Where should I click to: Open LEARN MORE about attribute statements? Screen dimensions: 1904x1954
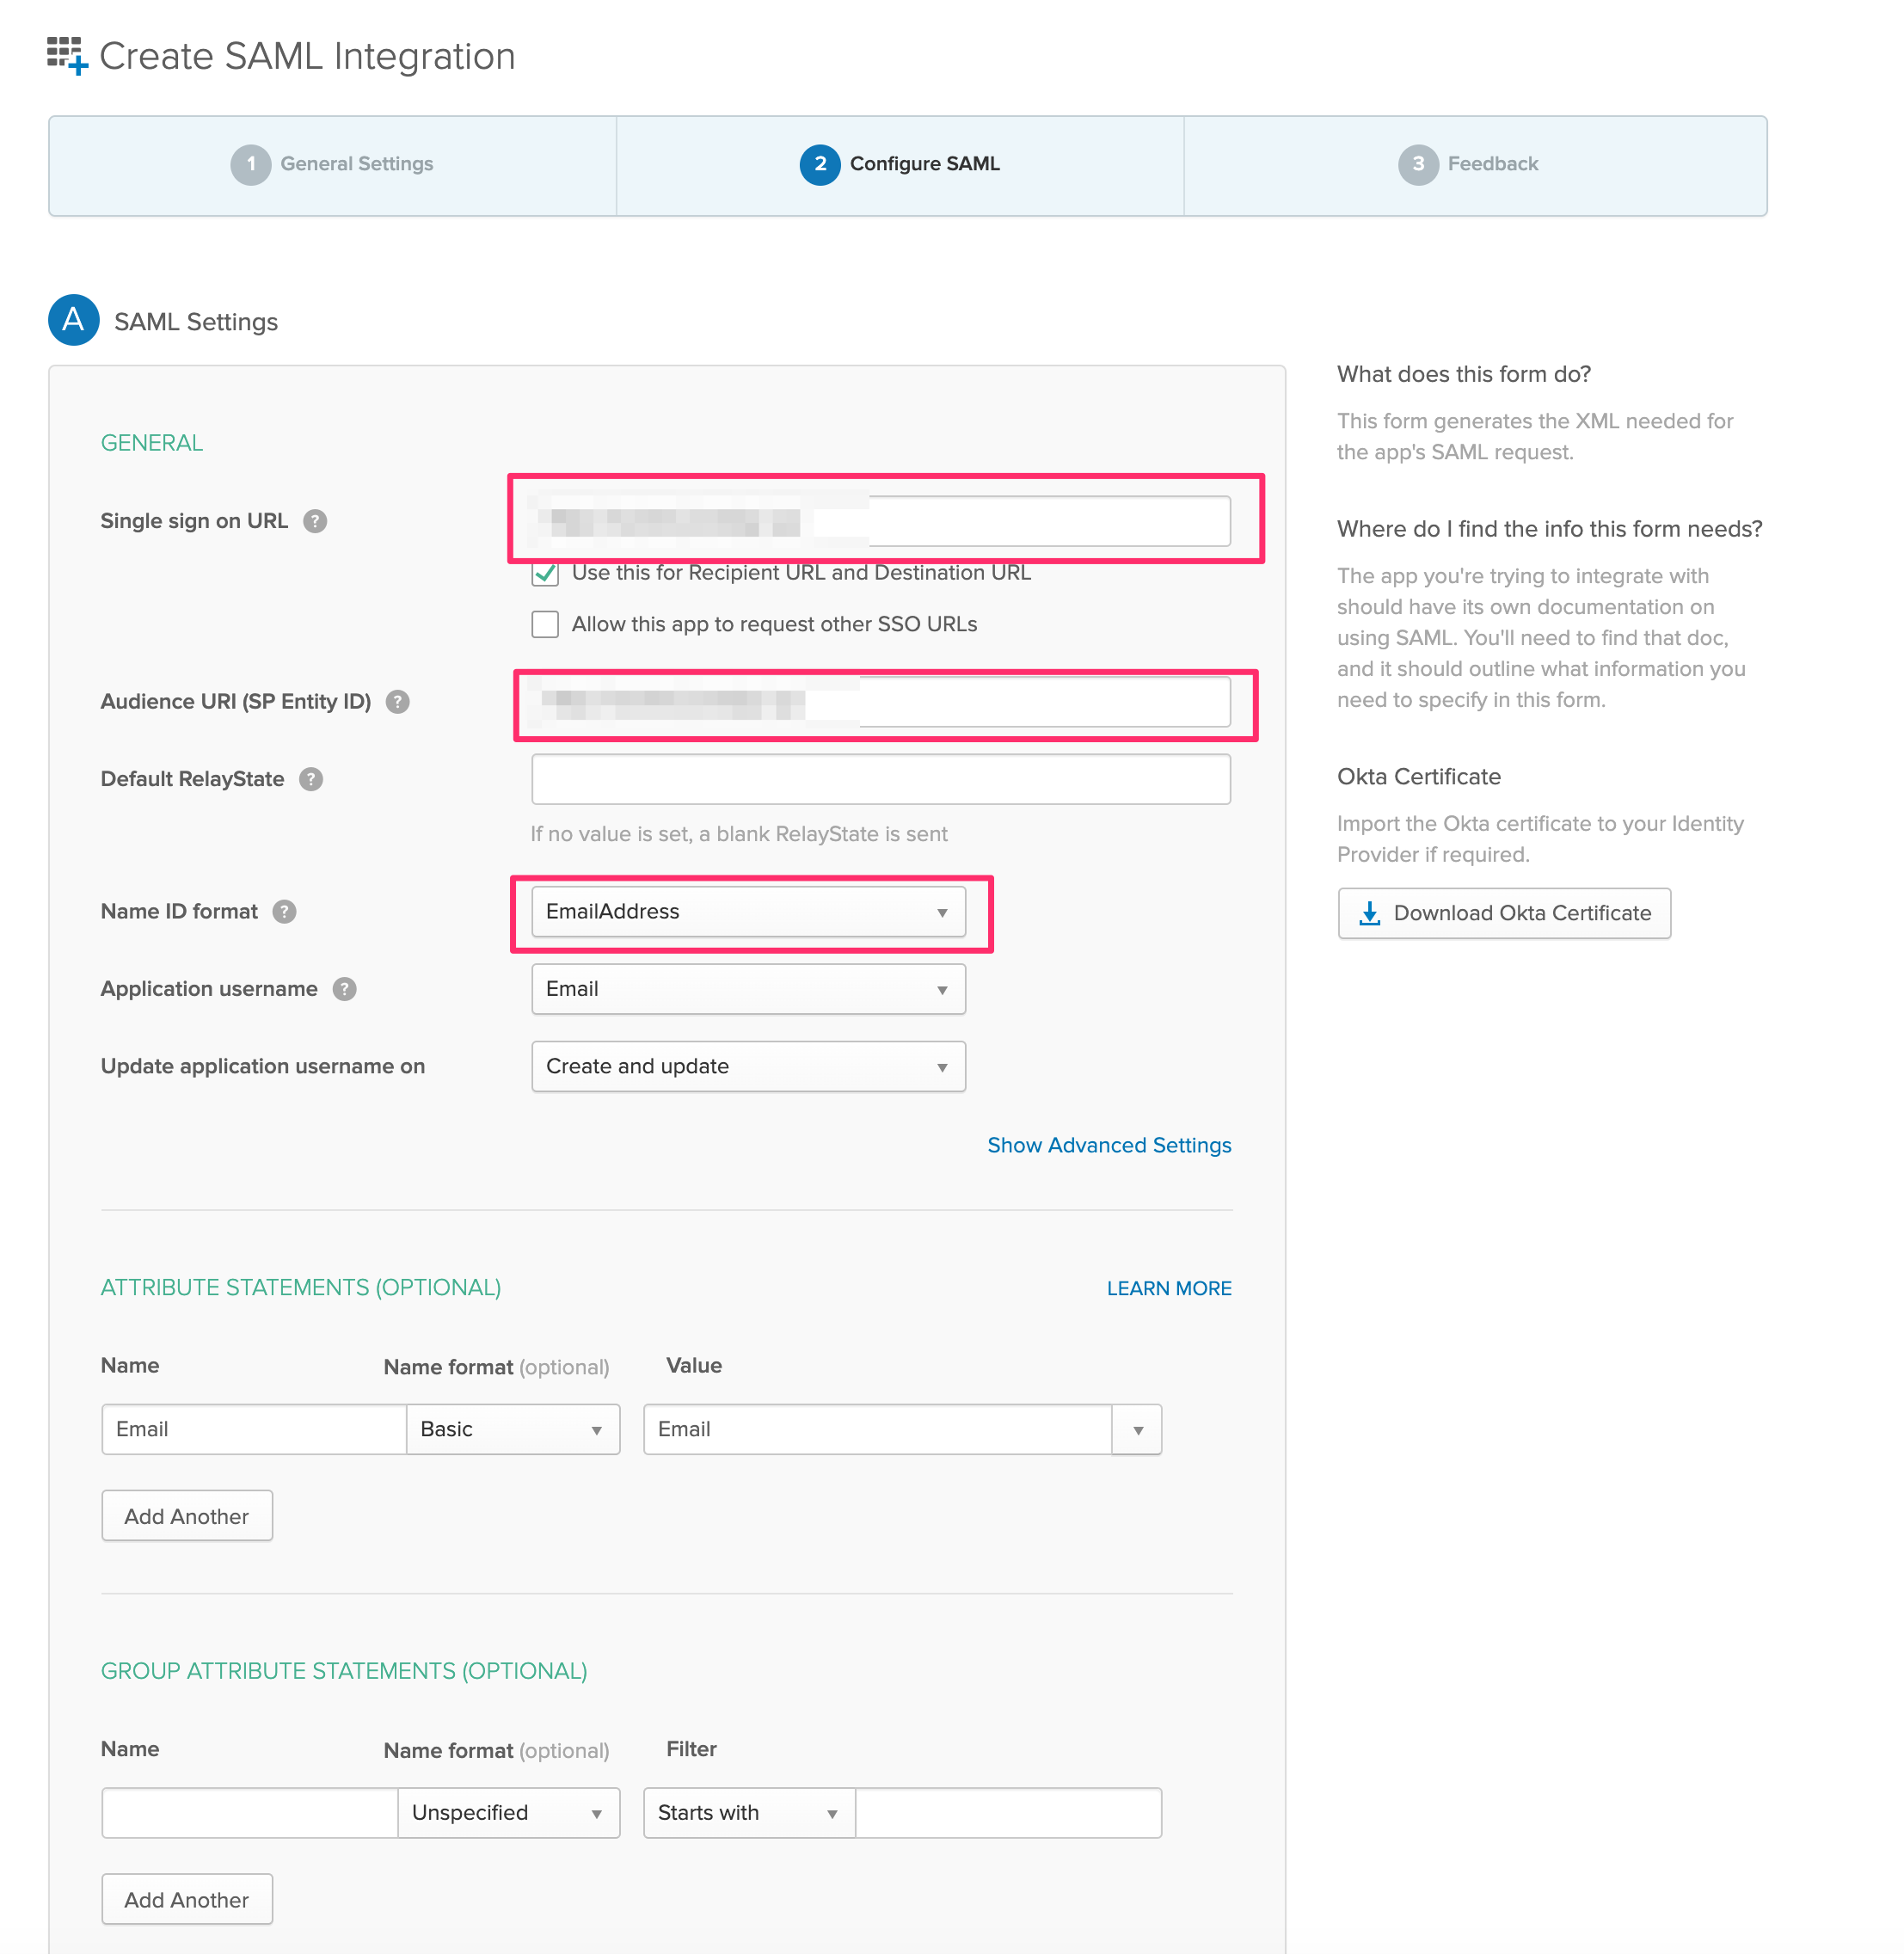(x=1169, y=1288)
